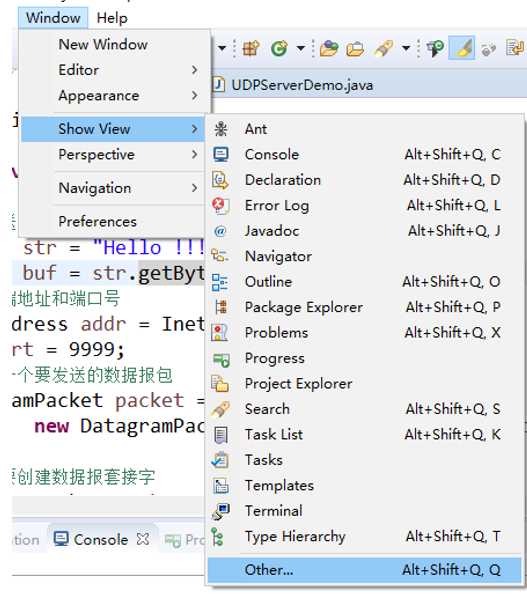Click the green New Java Class icon
527x598 pixels.
(279, 49)
